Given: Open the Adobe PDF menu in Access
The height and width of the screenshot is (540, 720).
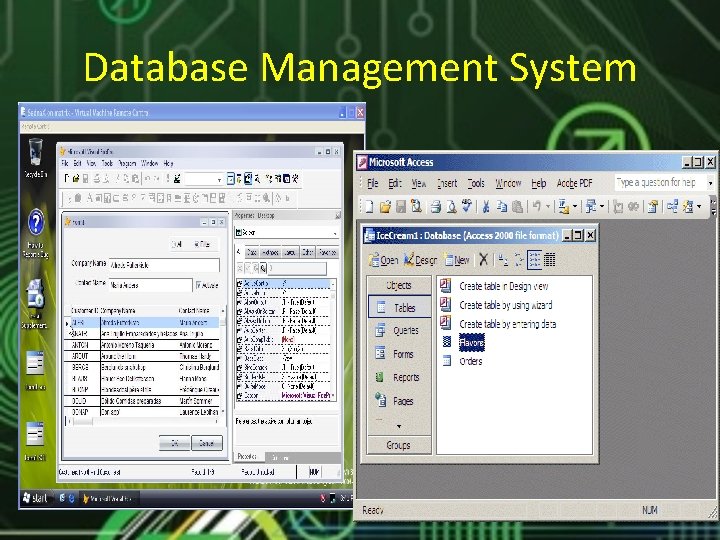Looking at the screenshot, I should coord(574,183).
